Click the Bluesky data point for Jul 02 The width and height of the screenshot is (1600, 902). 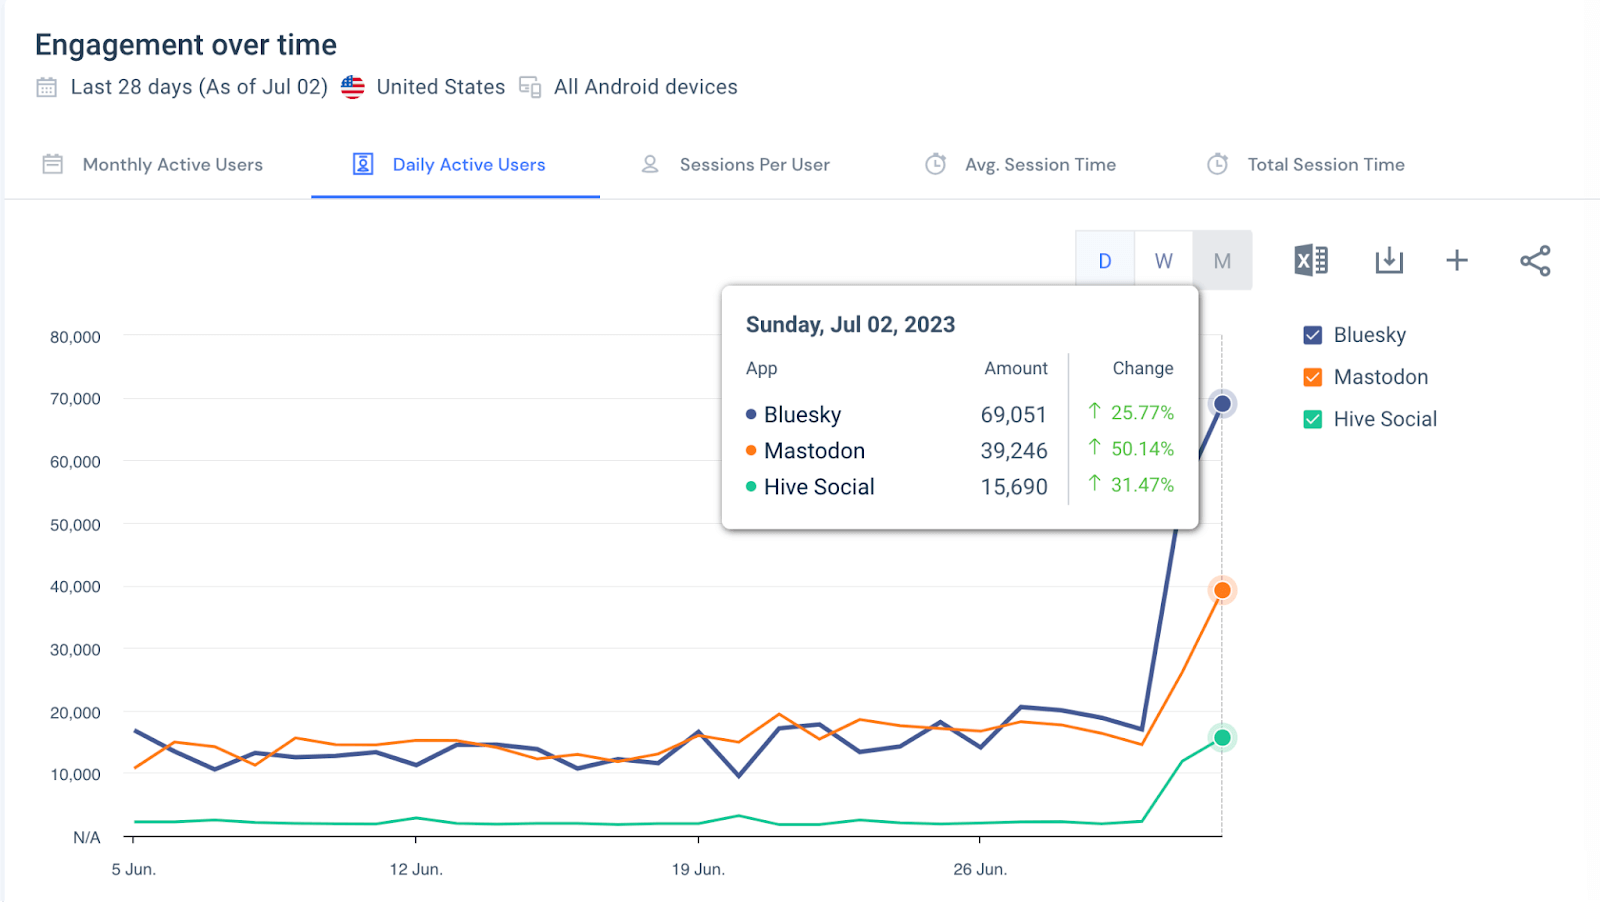click(1222, 403)
